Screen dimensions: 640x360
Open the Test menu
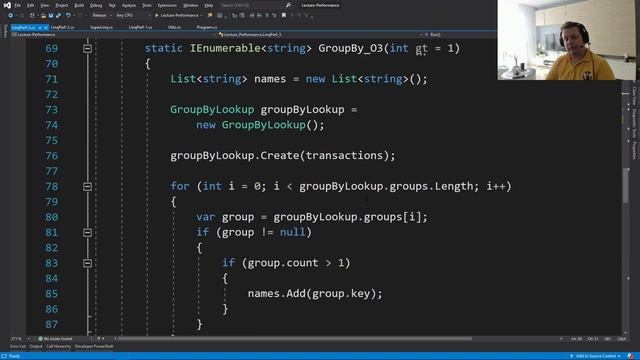[112, 5]
